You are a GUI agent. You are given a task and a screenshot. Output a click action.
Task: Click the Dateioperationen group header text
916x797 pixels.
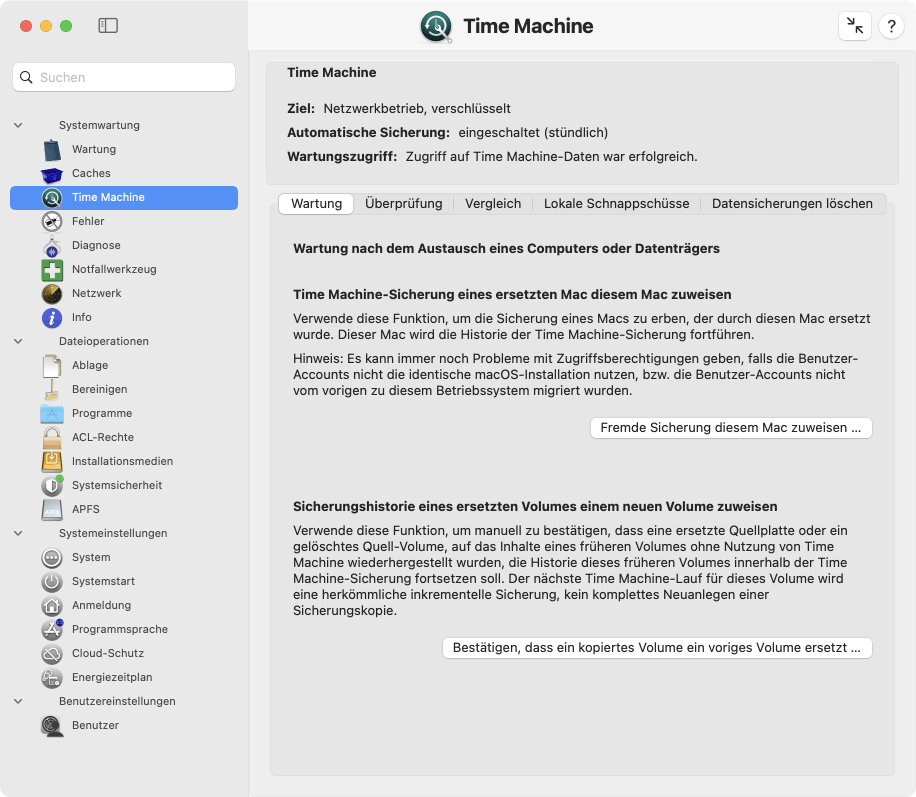[x=104, y=341]
